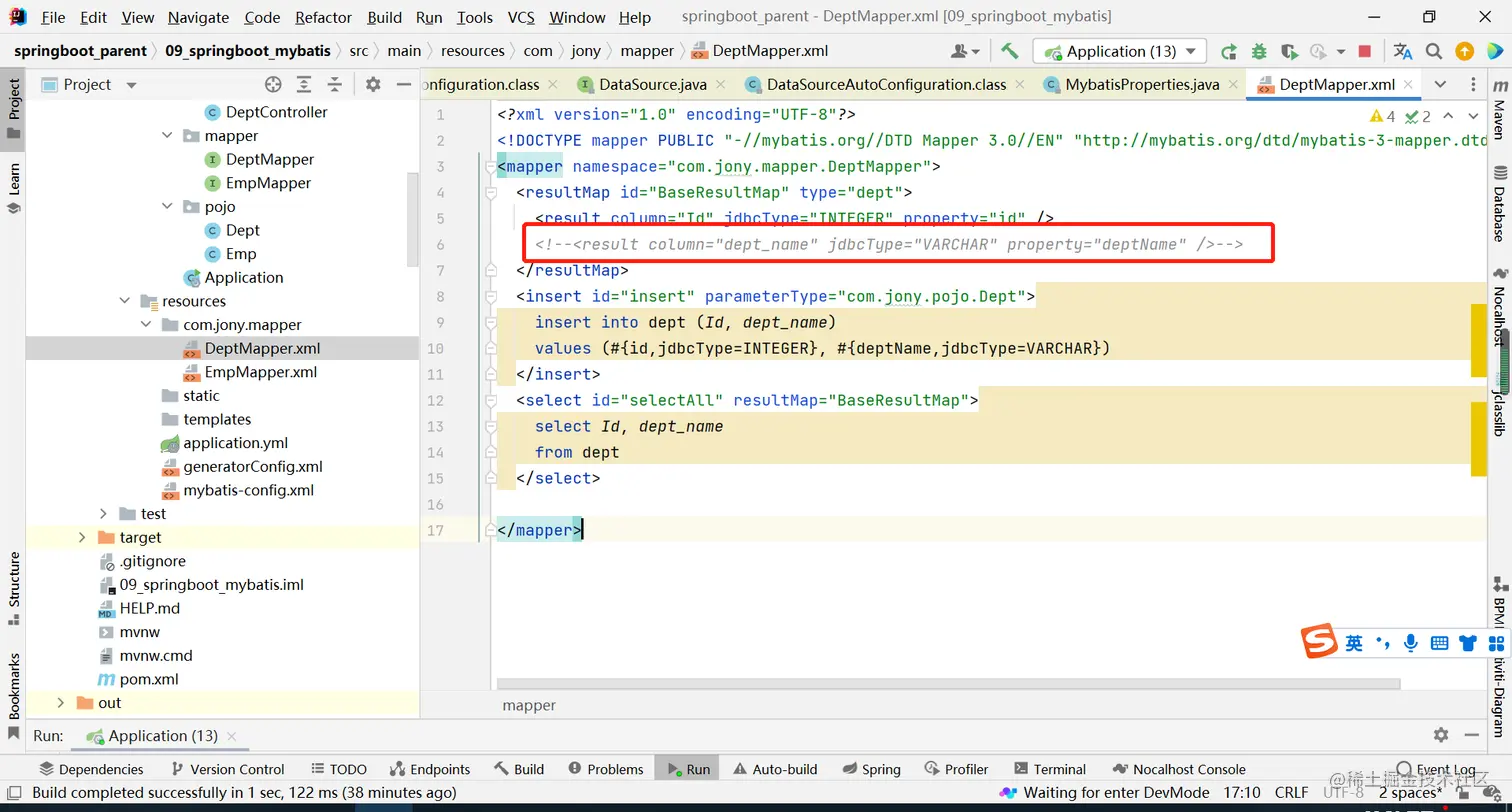The width and height of the screenshot is (1512, 812).
Task: Expand all in Project panel
Action: (x=304, y=85)
